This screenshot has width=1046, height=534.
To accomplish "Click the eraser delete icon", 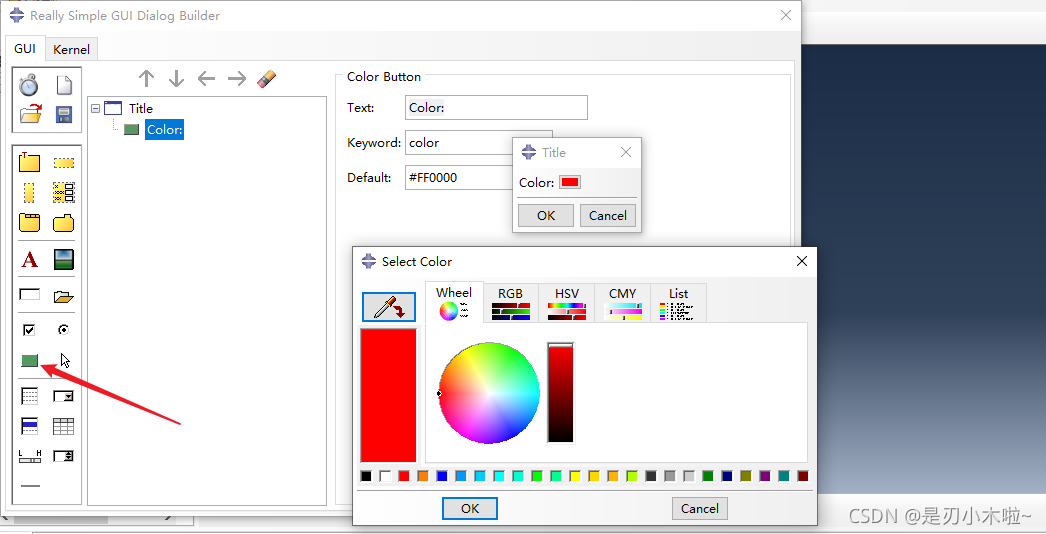I will point(266,79).
